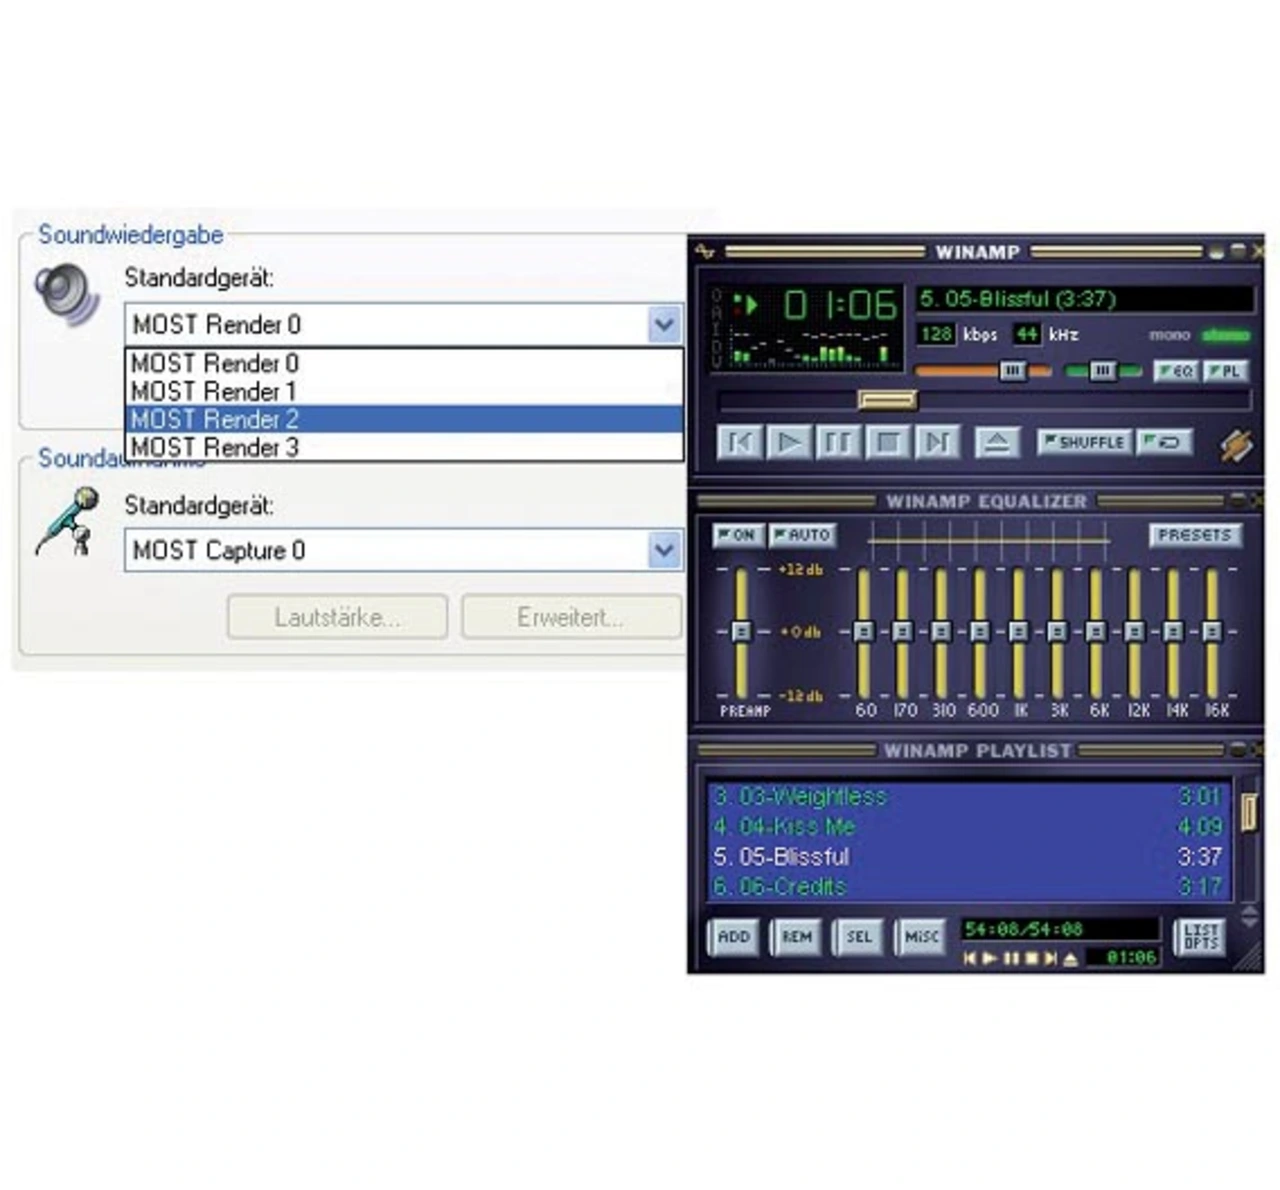The width and height of the screenshot is (1280, 1190).
Task: Choose MOST Render 1 from the list
Action: (404, 391)
